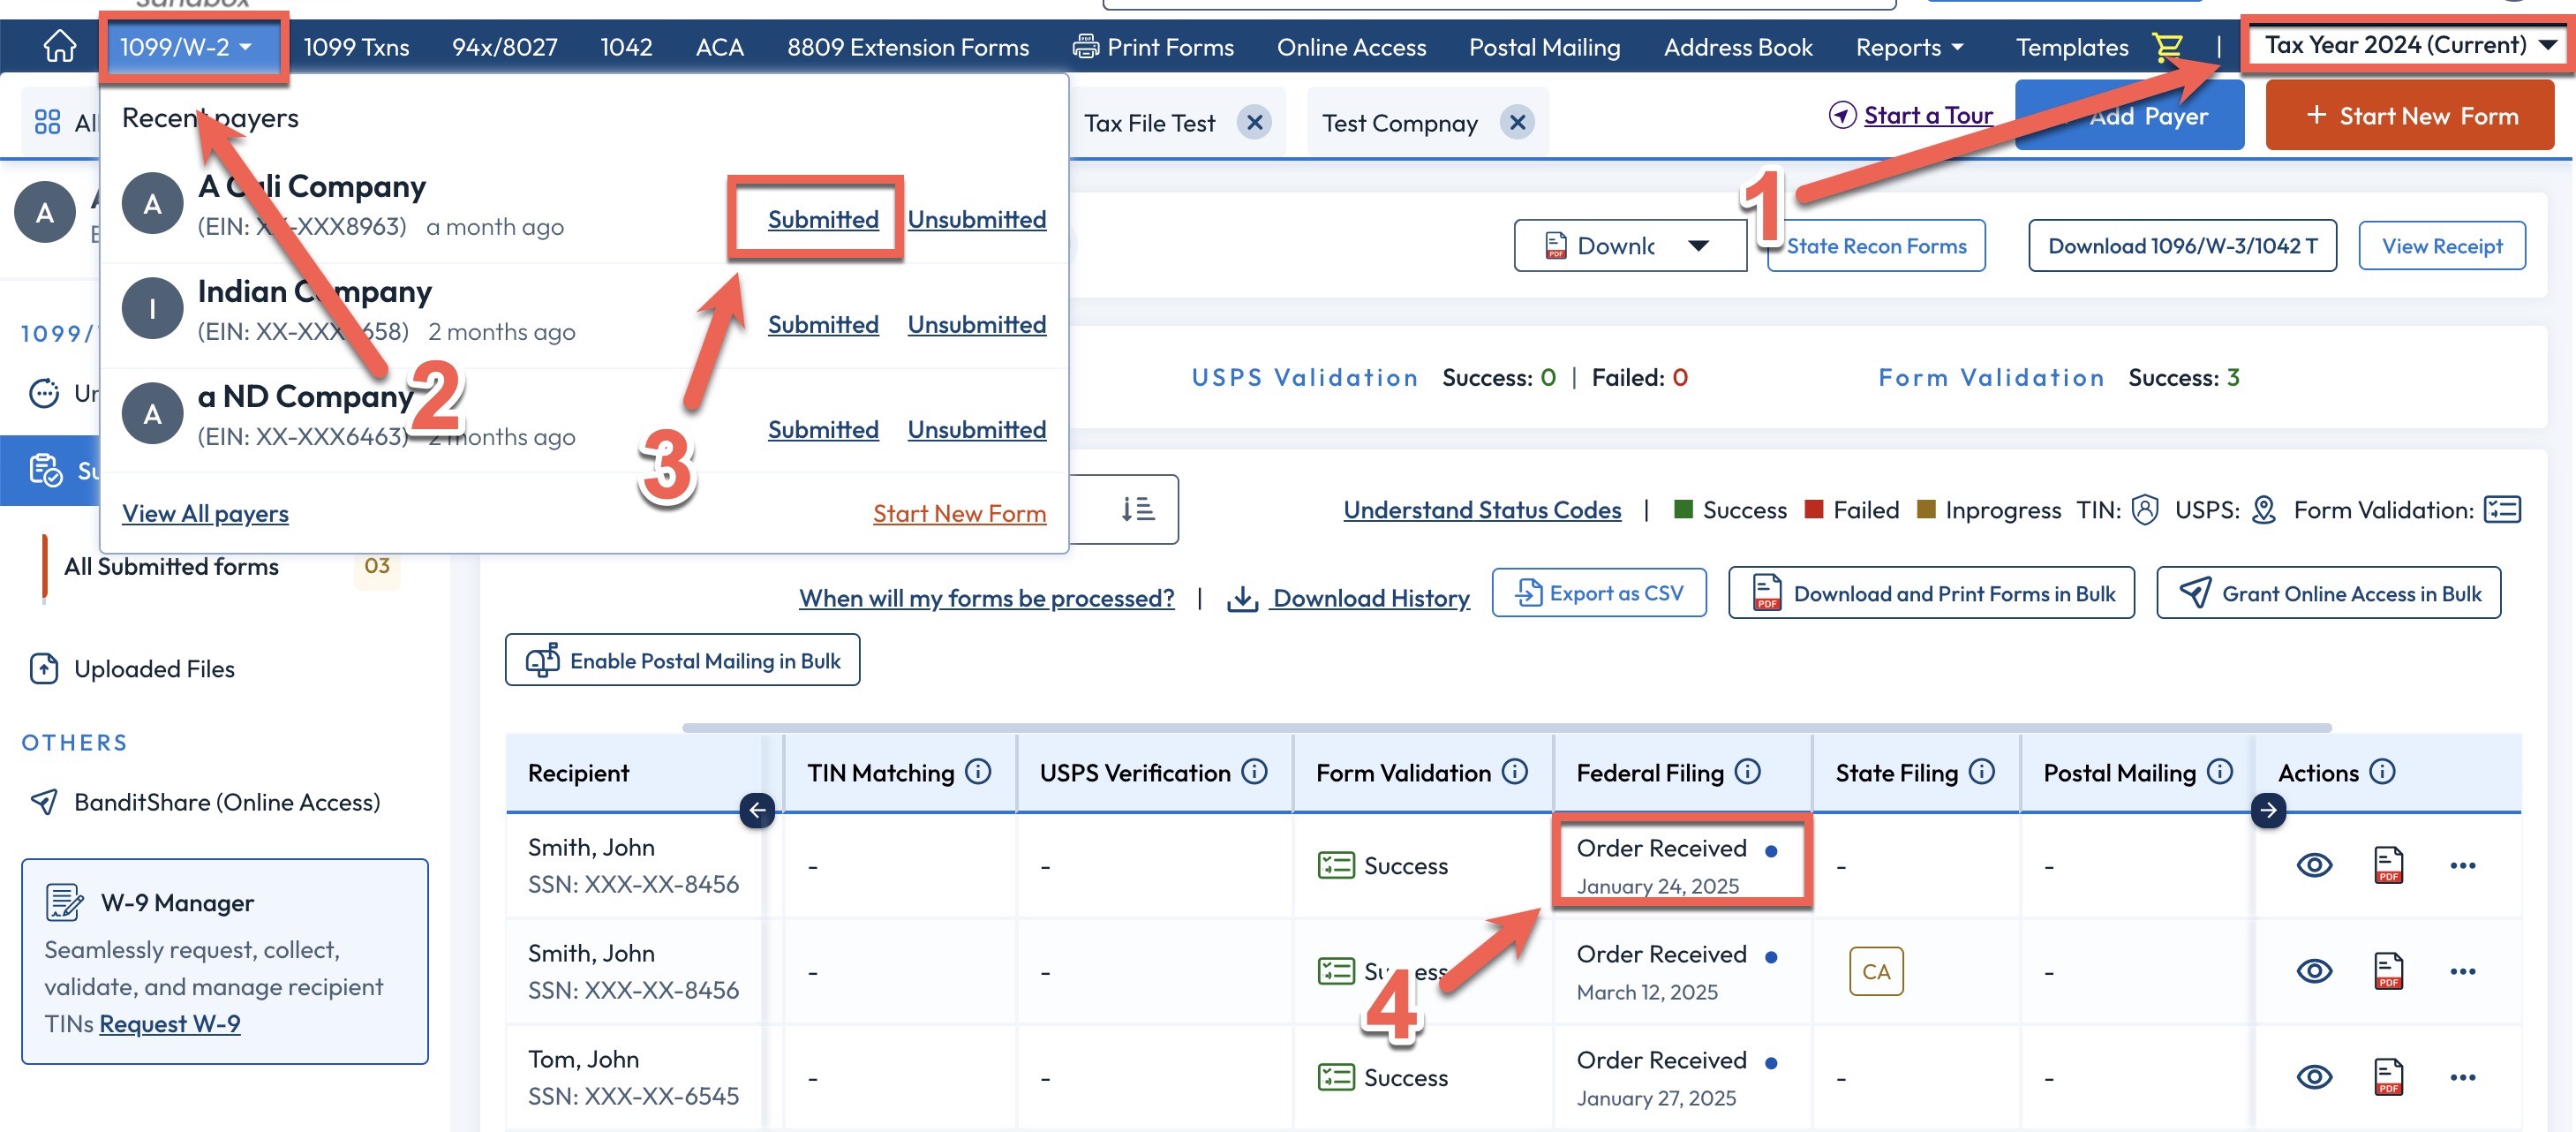The width and height of the screenshot is (2576, 1132).
Task: Click Start a Tour link
Action: pos(1928,115)
